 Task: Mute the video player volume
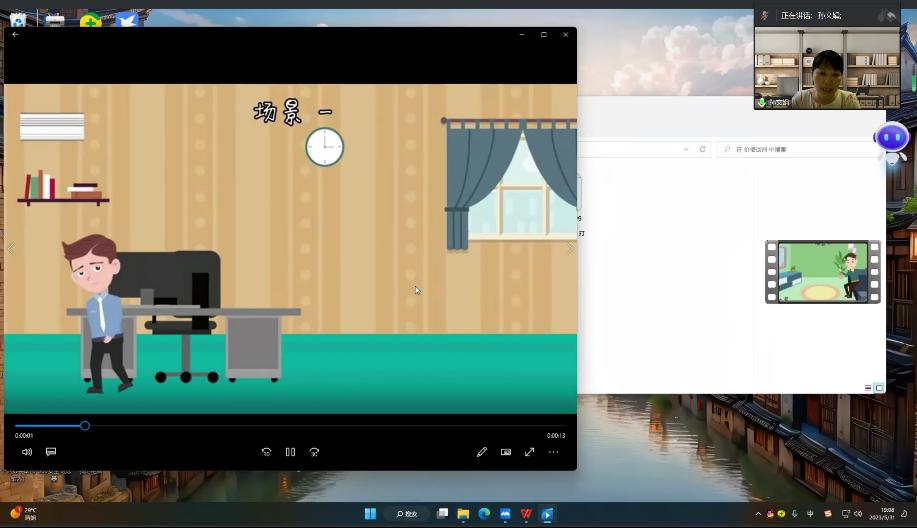click(27, 452)
